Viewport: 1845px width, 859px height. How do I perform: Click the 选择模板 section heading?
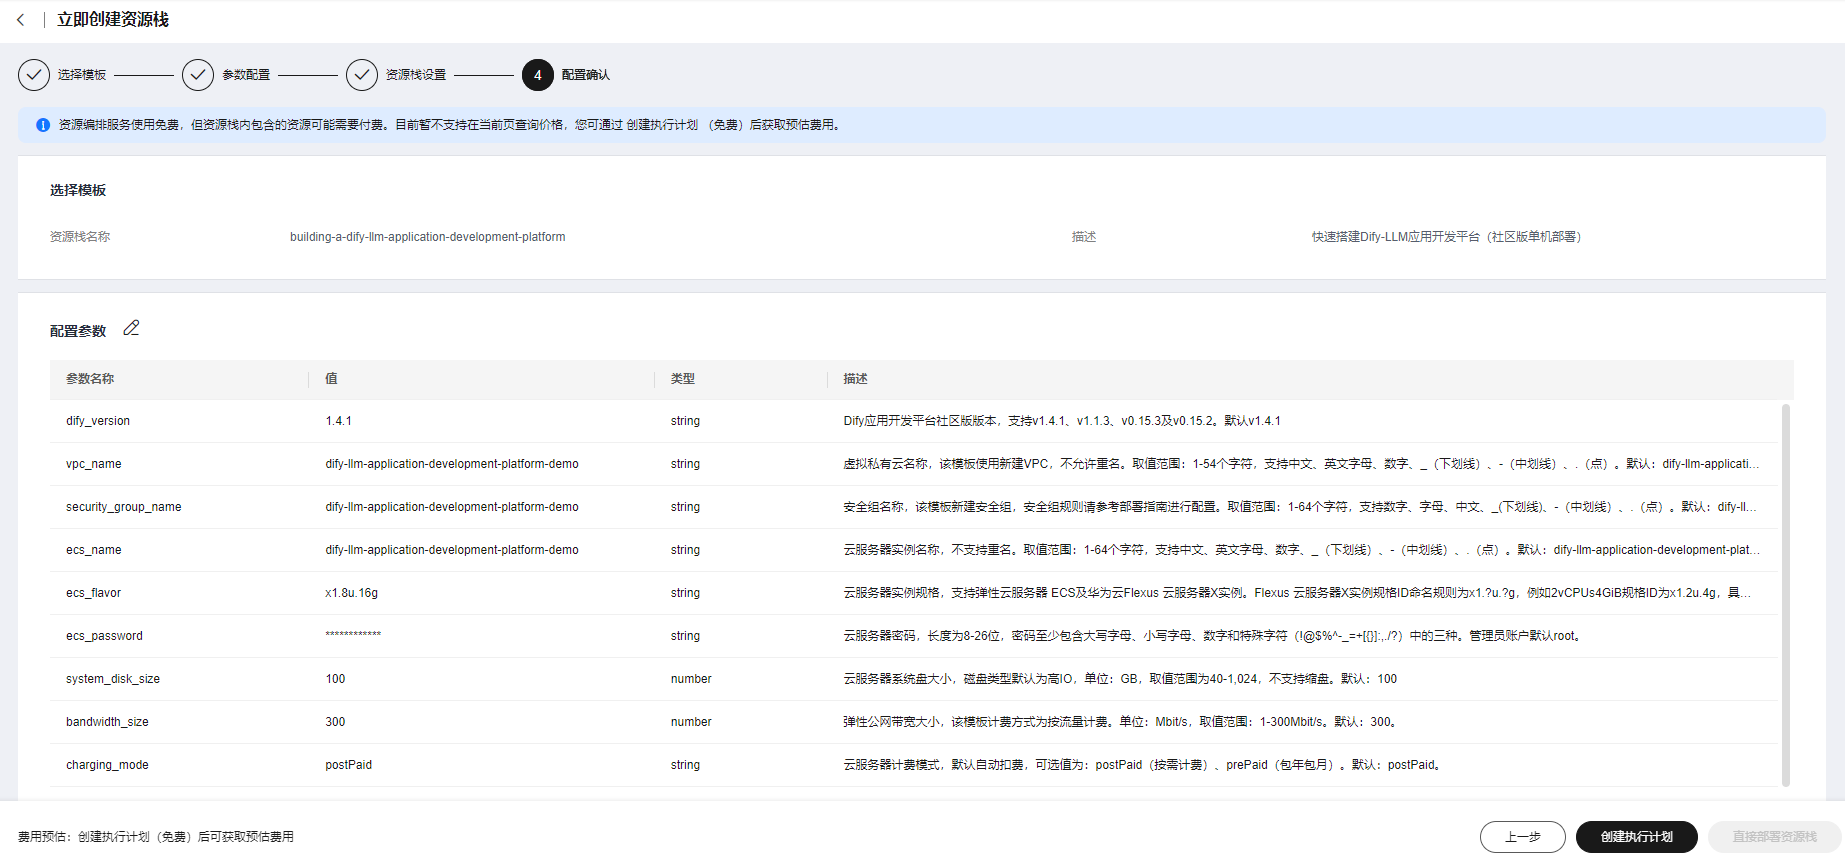(78, 190)
